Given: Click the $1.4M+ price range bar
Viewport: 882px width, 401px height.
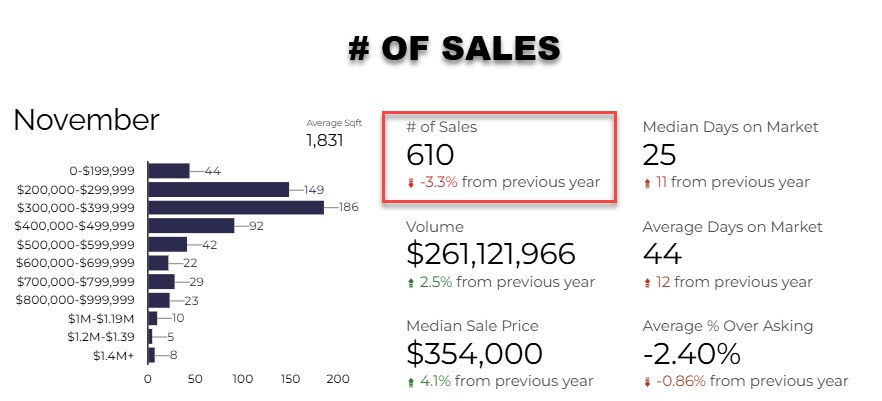Looking at the screenshot, I should 151,355.
